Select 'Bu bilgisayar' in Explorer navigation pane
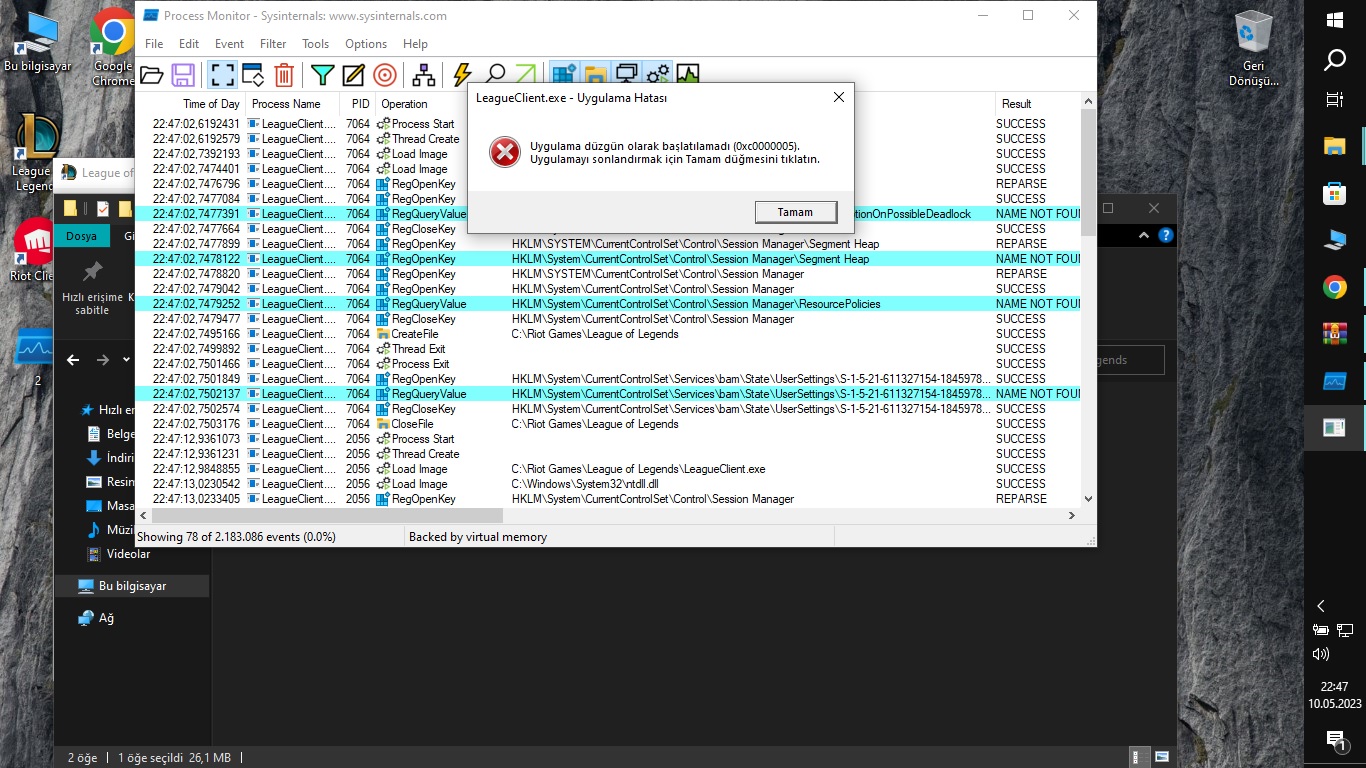Viewport: 1366px width, 768px height. (x=132, y=586)
